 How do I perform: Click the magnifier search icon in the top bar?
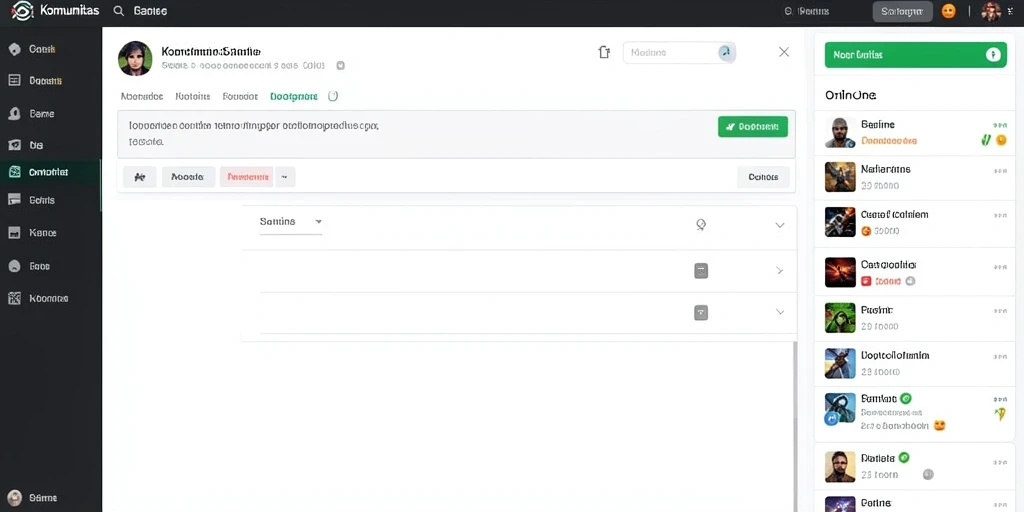pos(118,11)
